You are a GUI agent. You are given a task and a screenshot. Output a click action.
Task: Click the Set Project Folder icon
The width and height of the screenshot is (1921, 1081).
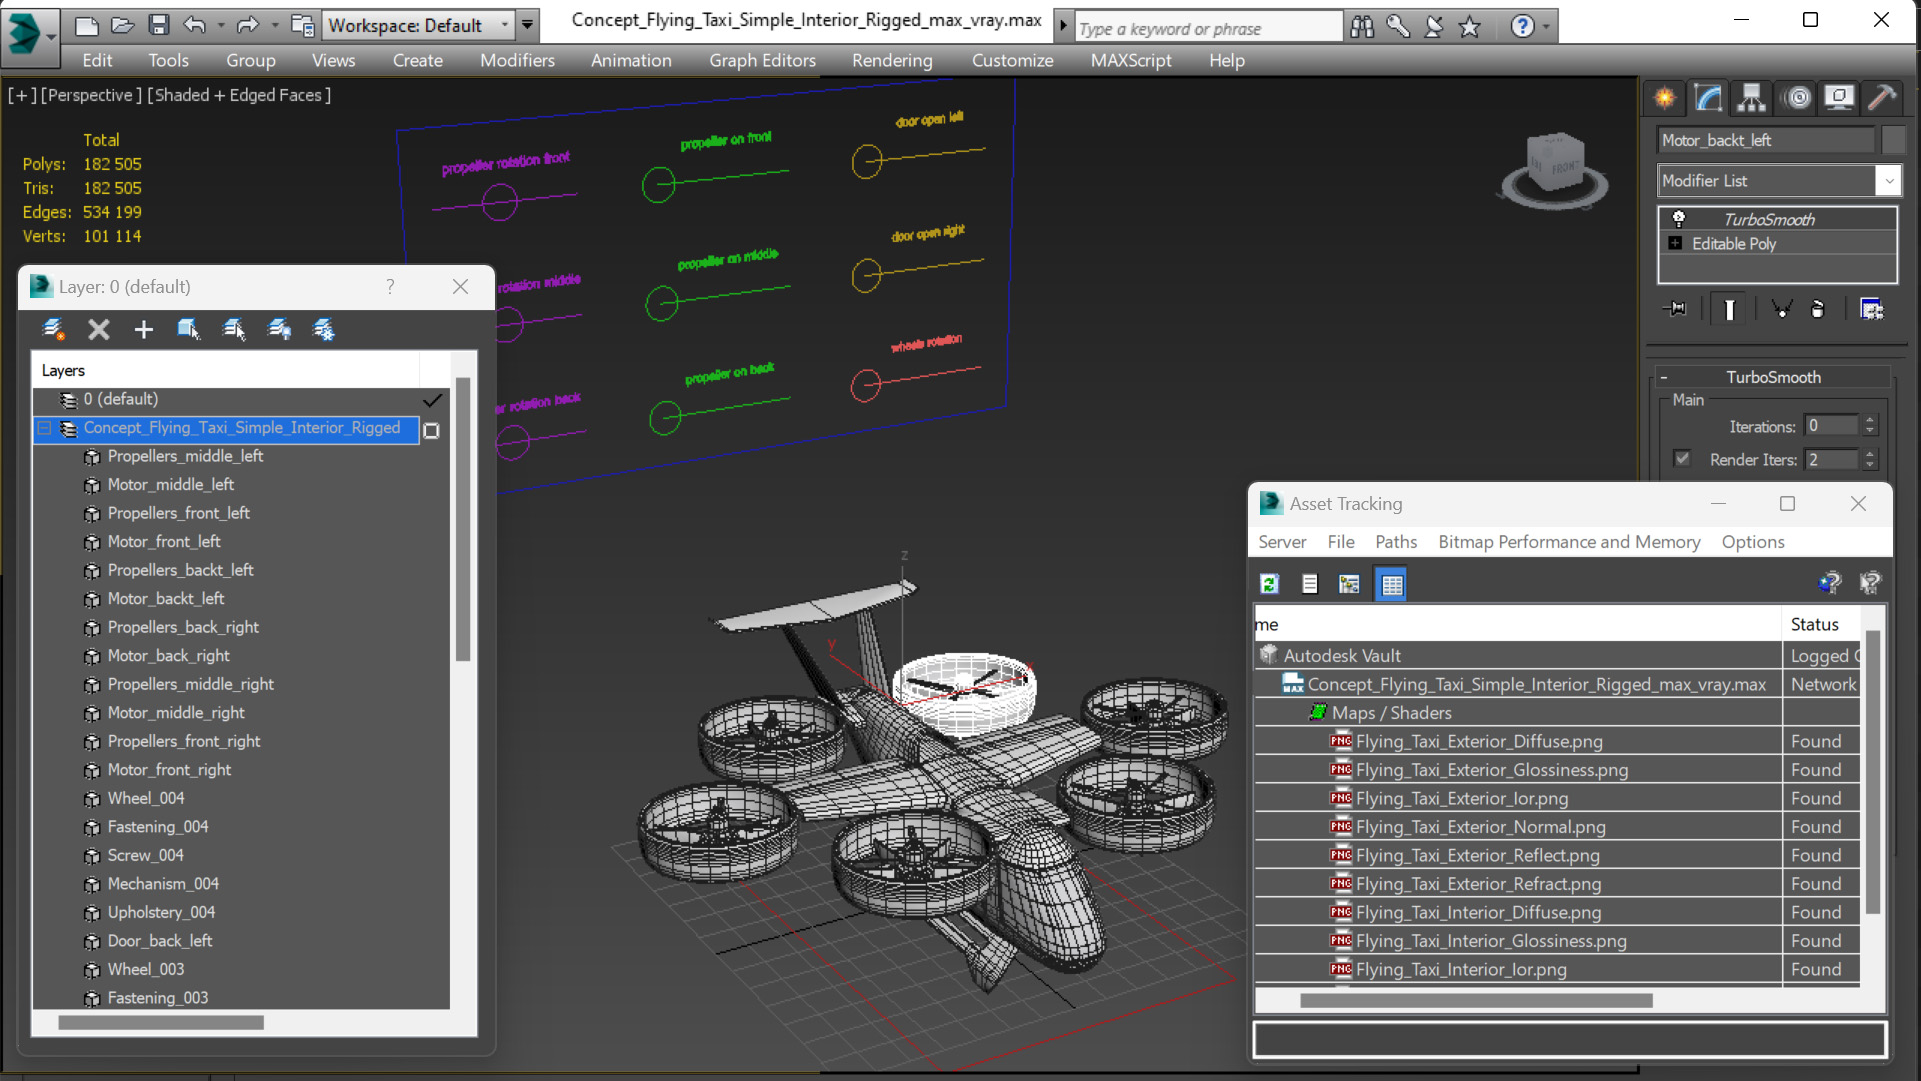[303, 25]
